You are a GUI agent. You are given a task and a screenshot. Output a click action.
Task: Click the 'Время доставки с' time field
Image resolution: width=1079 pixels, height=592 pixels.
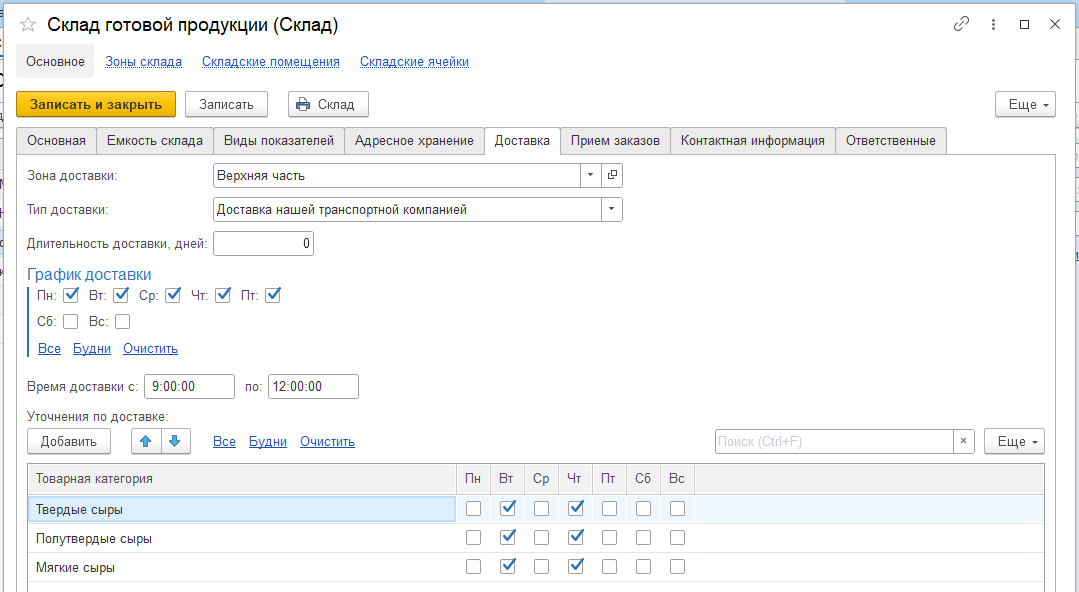189,386
